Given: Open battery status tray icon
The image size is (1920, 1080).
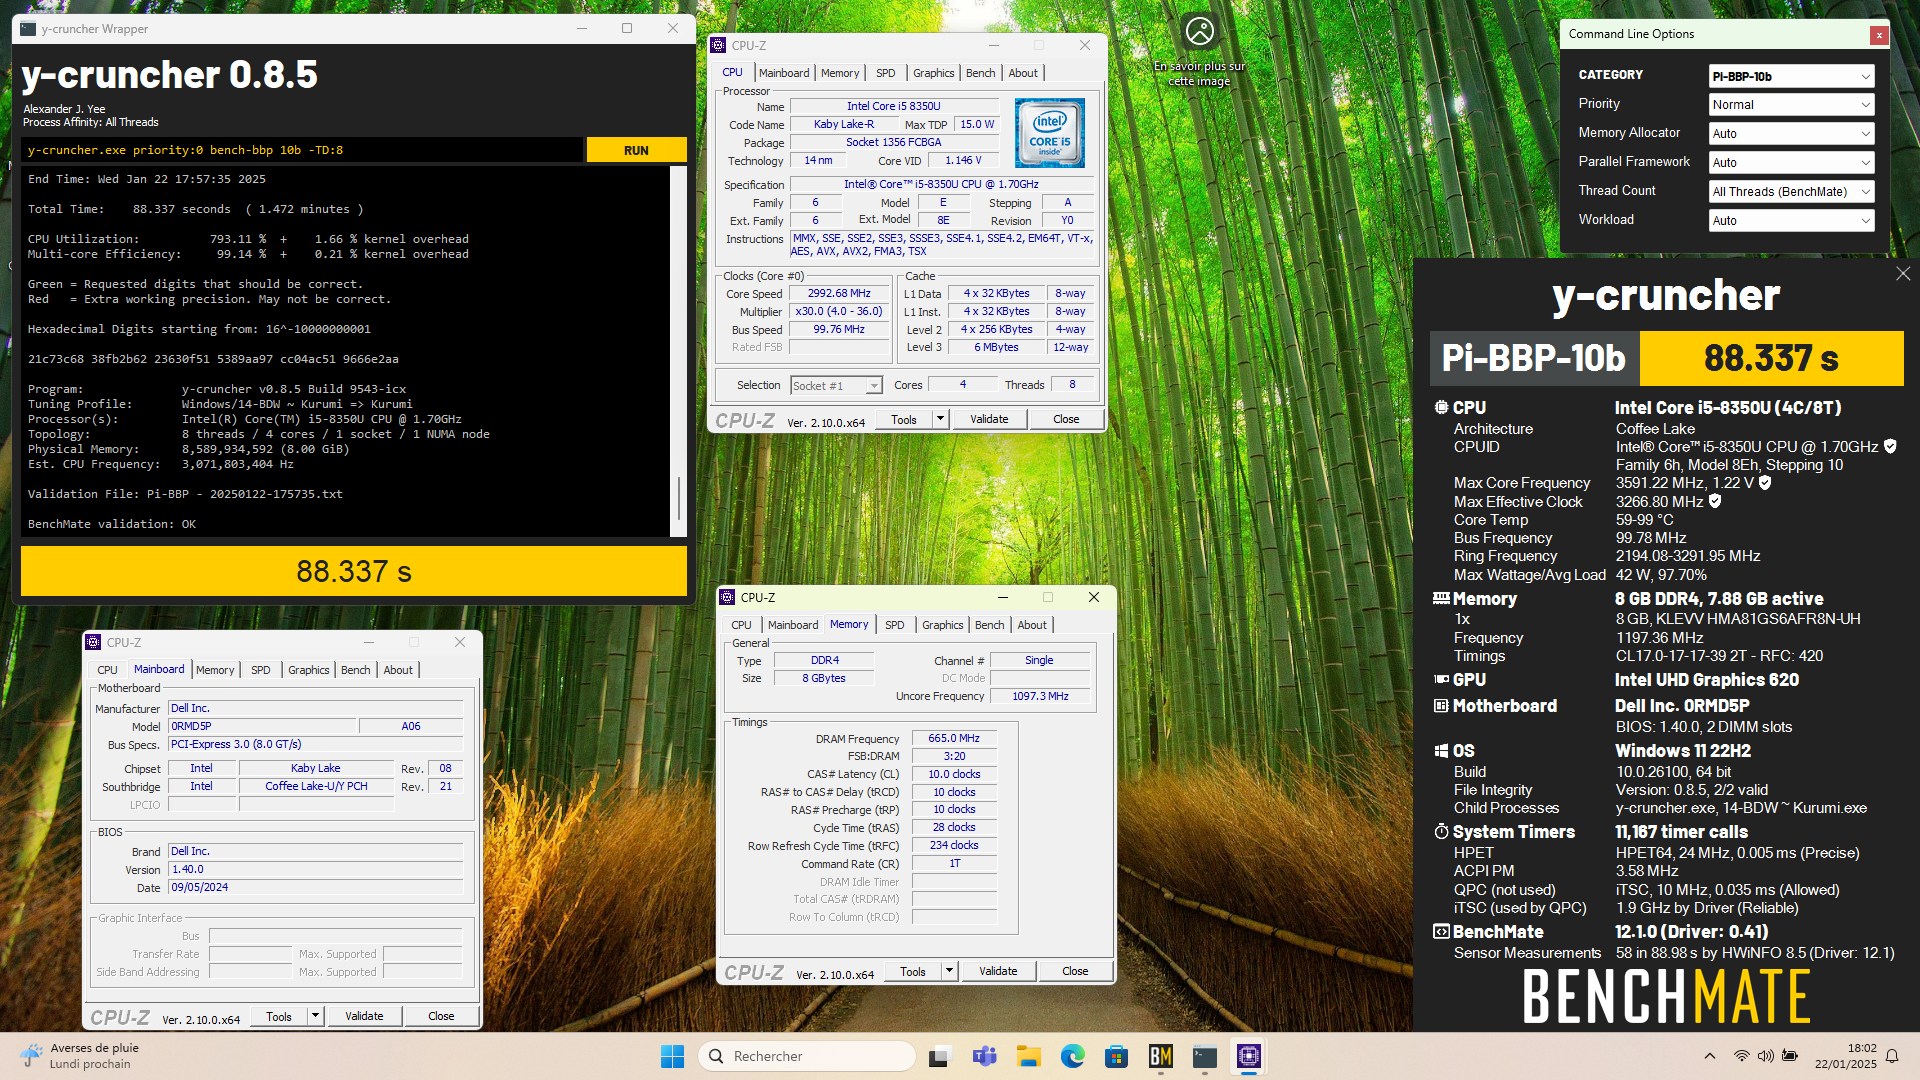Looking at the screenshot, I should (x=1790, y=1056).
